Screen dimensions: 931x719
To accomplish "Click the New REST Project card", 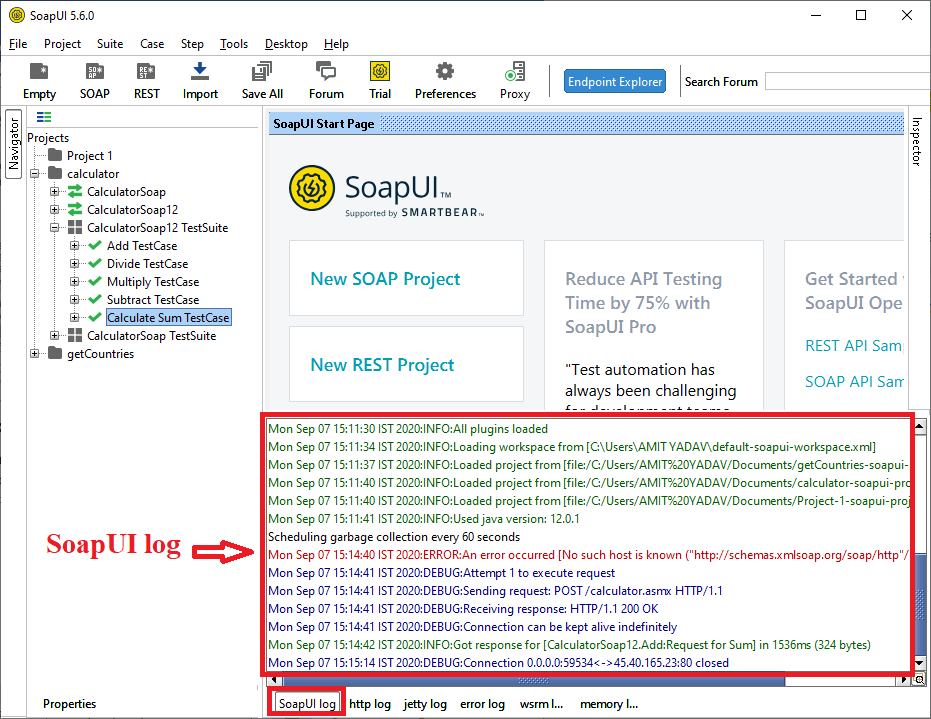I will coord(406,365).
